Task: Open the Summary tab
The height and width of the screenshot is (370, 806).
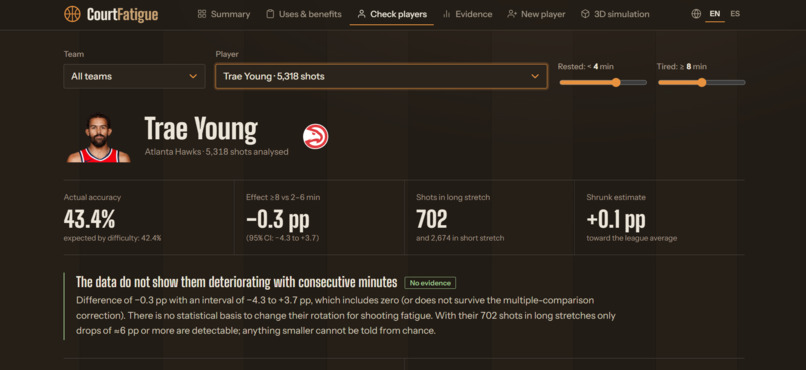Action: pos(224,14)
